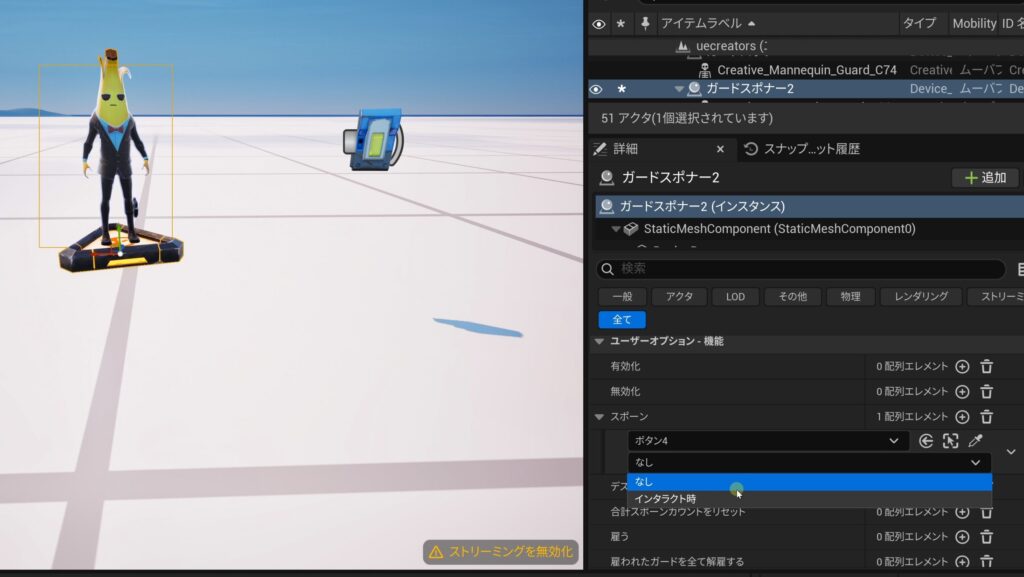The height and width of the screenshot is (577, 1024).
Task: Add an array element to 有効化
Action: coord(962,367)
